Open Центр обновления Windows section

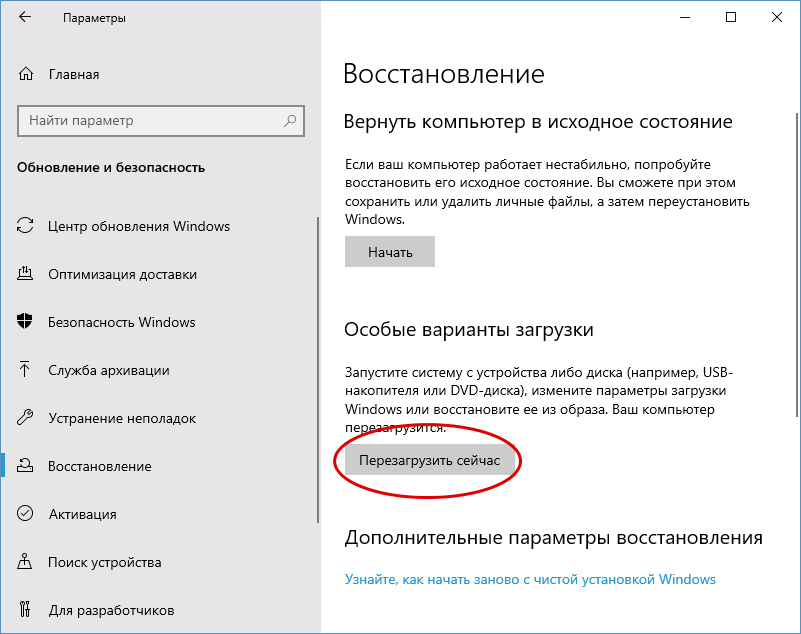(139, 226)
